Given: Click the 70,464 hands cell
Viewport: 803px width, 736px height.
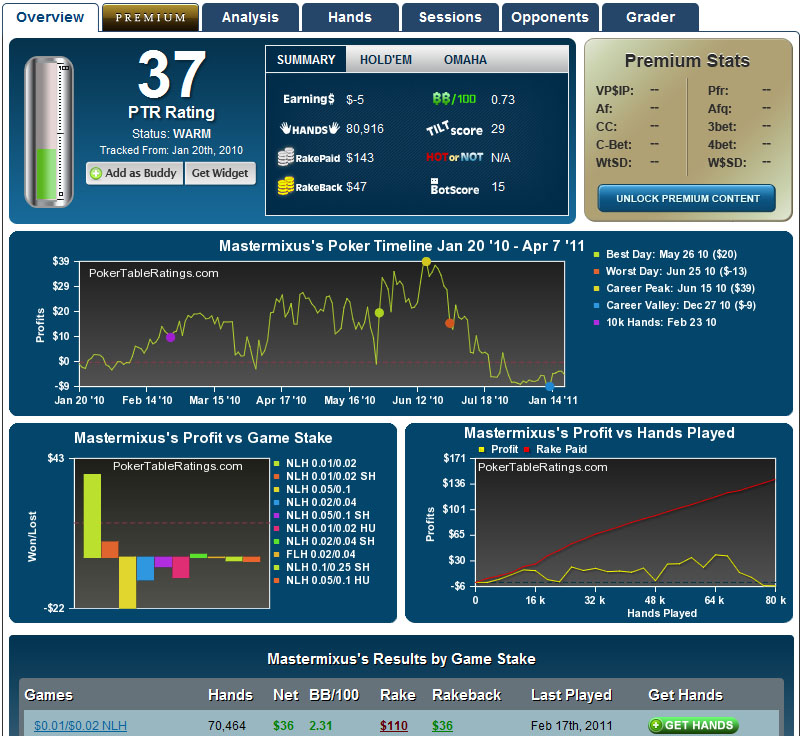Looking at the screenshot, I should click(x=227, y=726).
